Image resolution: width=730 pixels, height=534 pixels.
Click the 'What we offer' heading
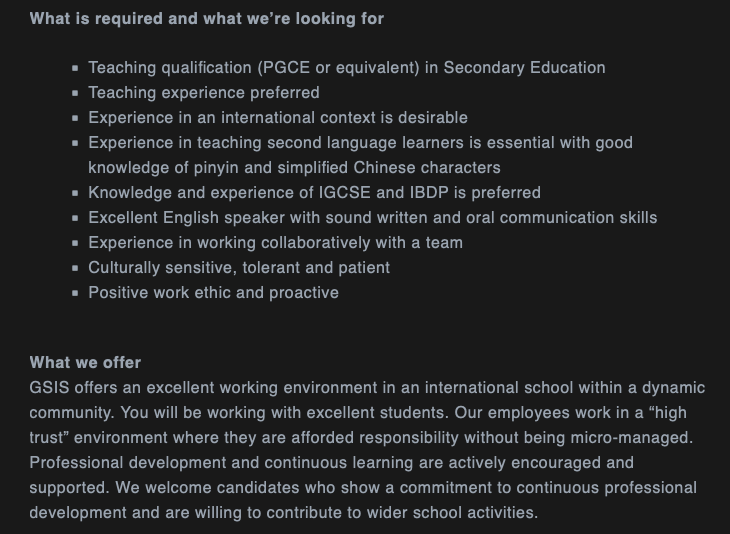coord(85,363)
